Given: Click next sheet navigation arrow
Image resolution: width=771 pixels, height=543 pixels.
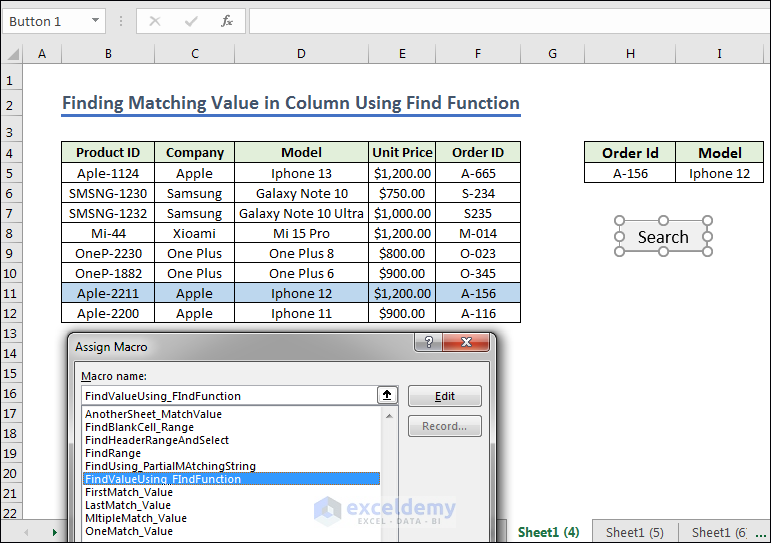Looking at the screenshot, I should tap(55, 532).
